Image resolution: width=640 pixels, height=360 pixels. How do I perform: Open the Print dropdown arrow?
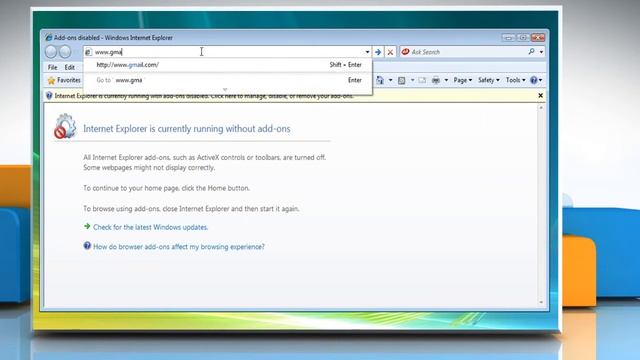pyautogui.click(x=446, y=80)
